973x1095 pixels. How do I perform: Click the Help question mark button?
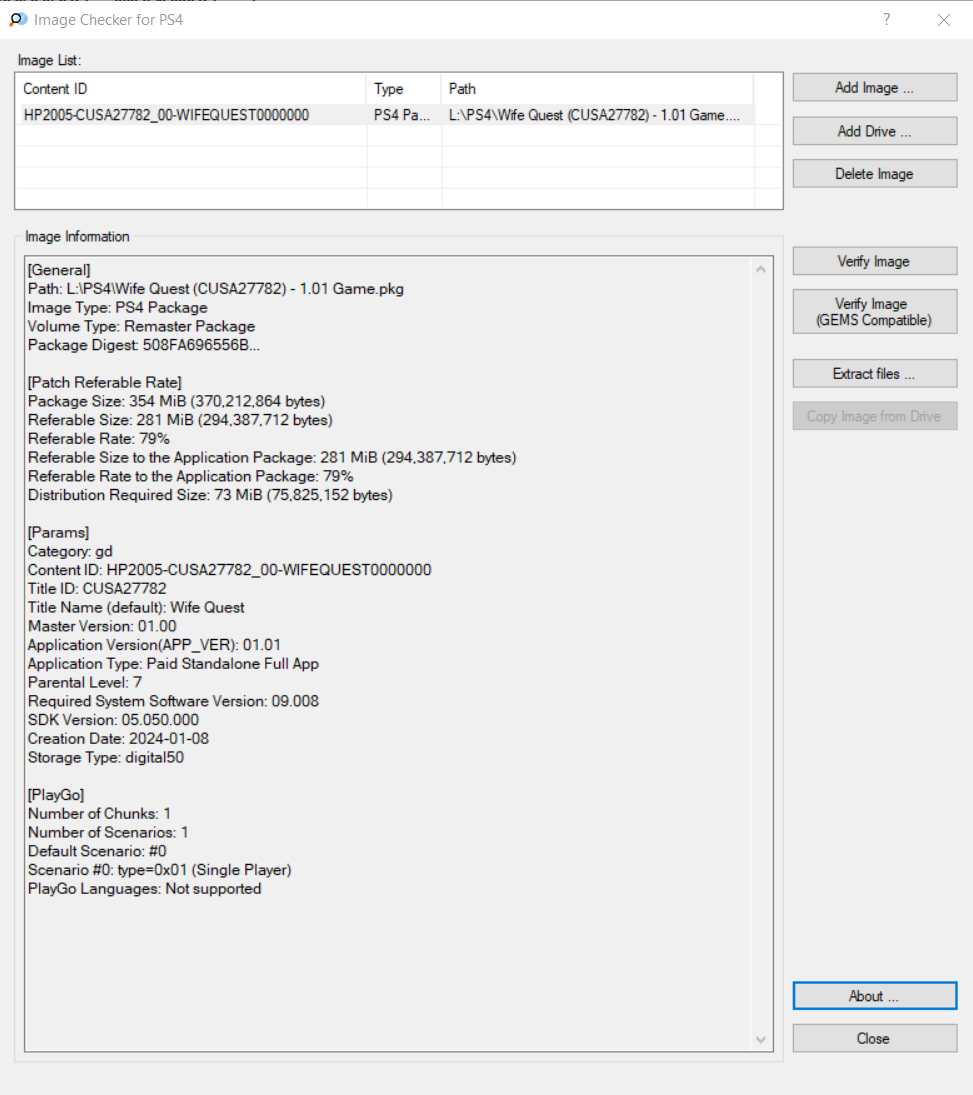coord(886,20)
